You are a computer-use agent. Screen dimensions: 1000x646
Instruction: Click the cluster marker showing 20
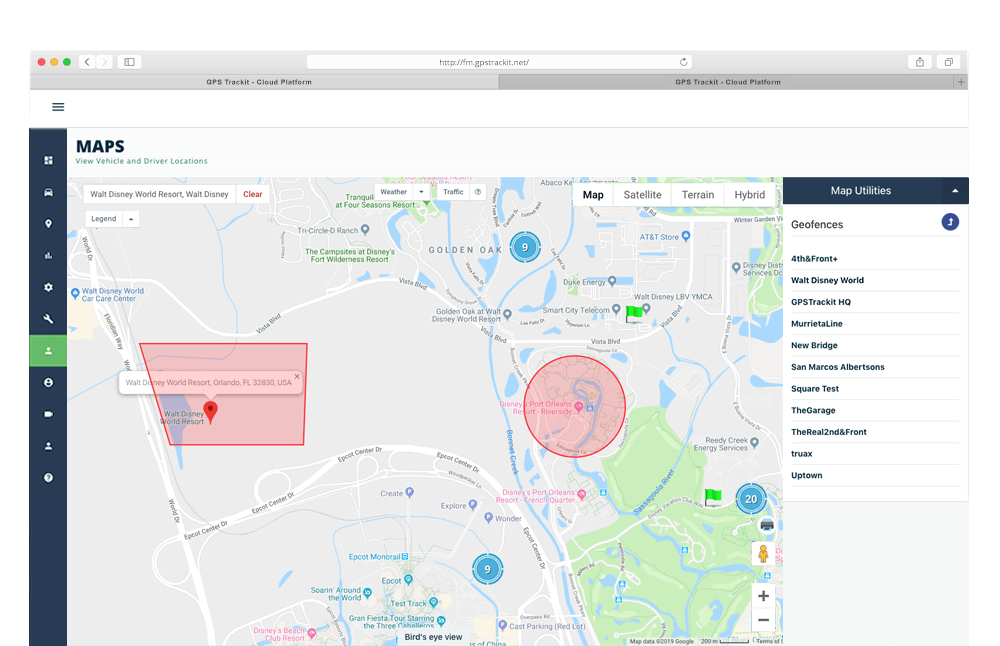click(751, 499)
